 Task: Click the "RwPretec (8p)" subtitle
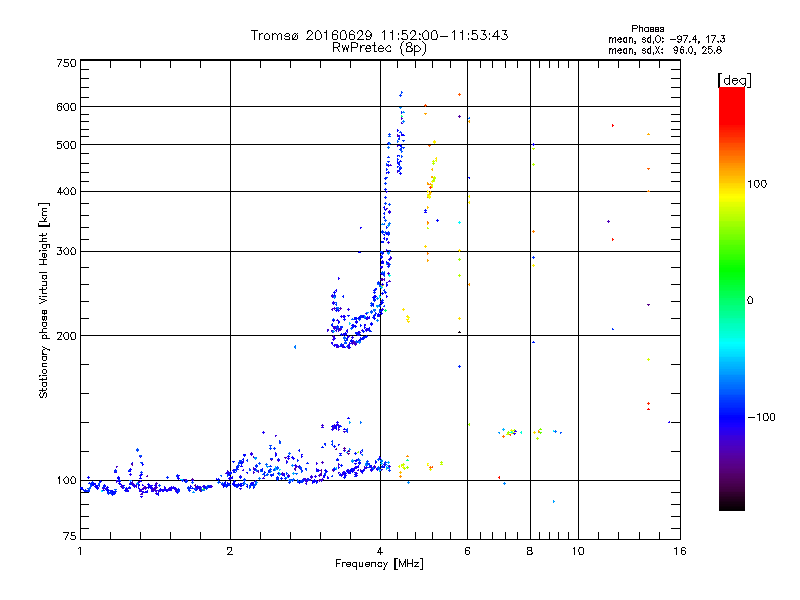[379, 48]
